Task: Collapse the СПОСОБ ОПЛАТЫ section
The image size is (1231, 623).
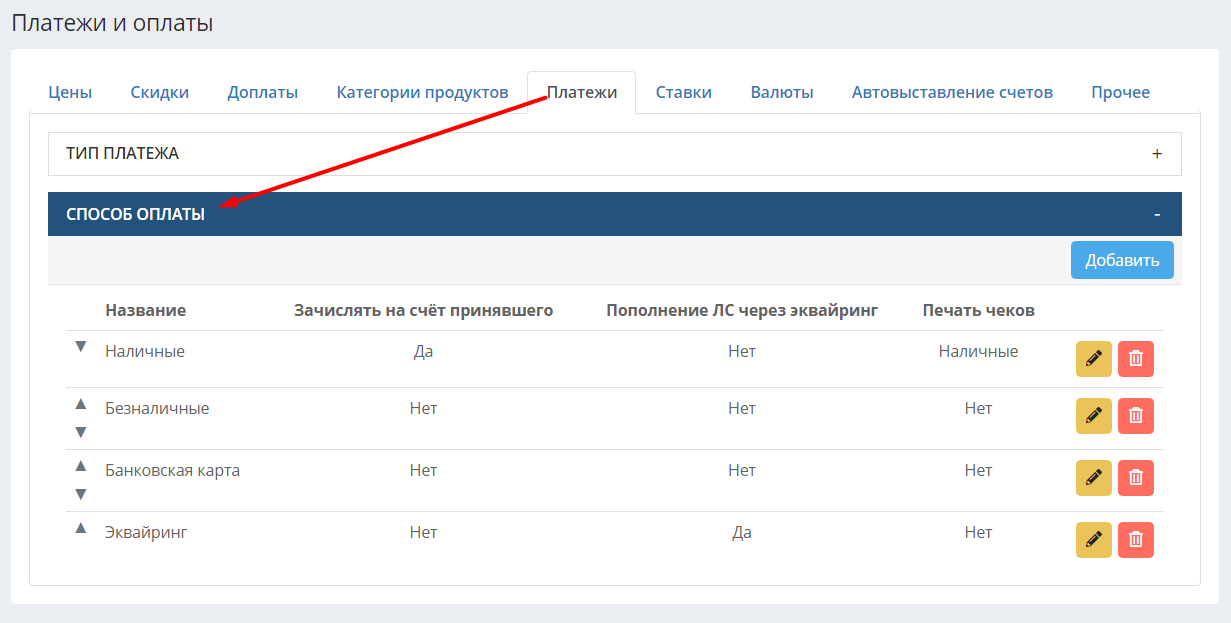Action: (x=615, y=214)
